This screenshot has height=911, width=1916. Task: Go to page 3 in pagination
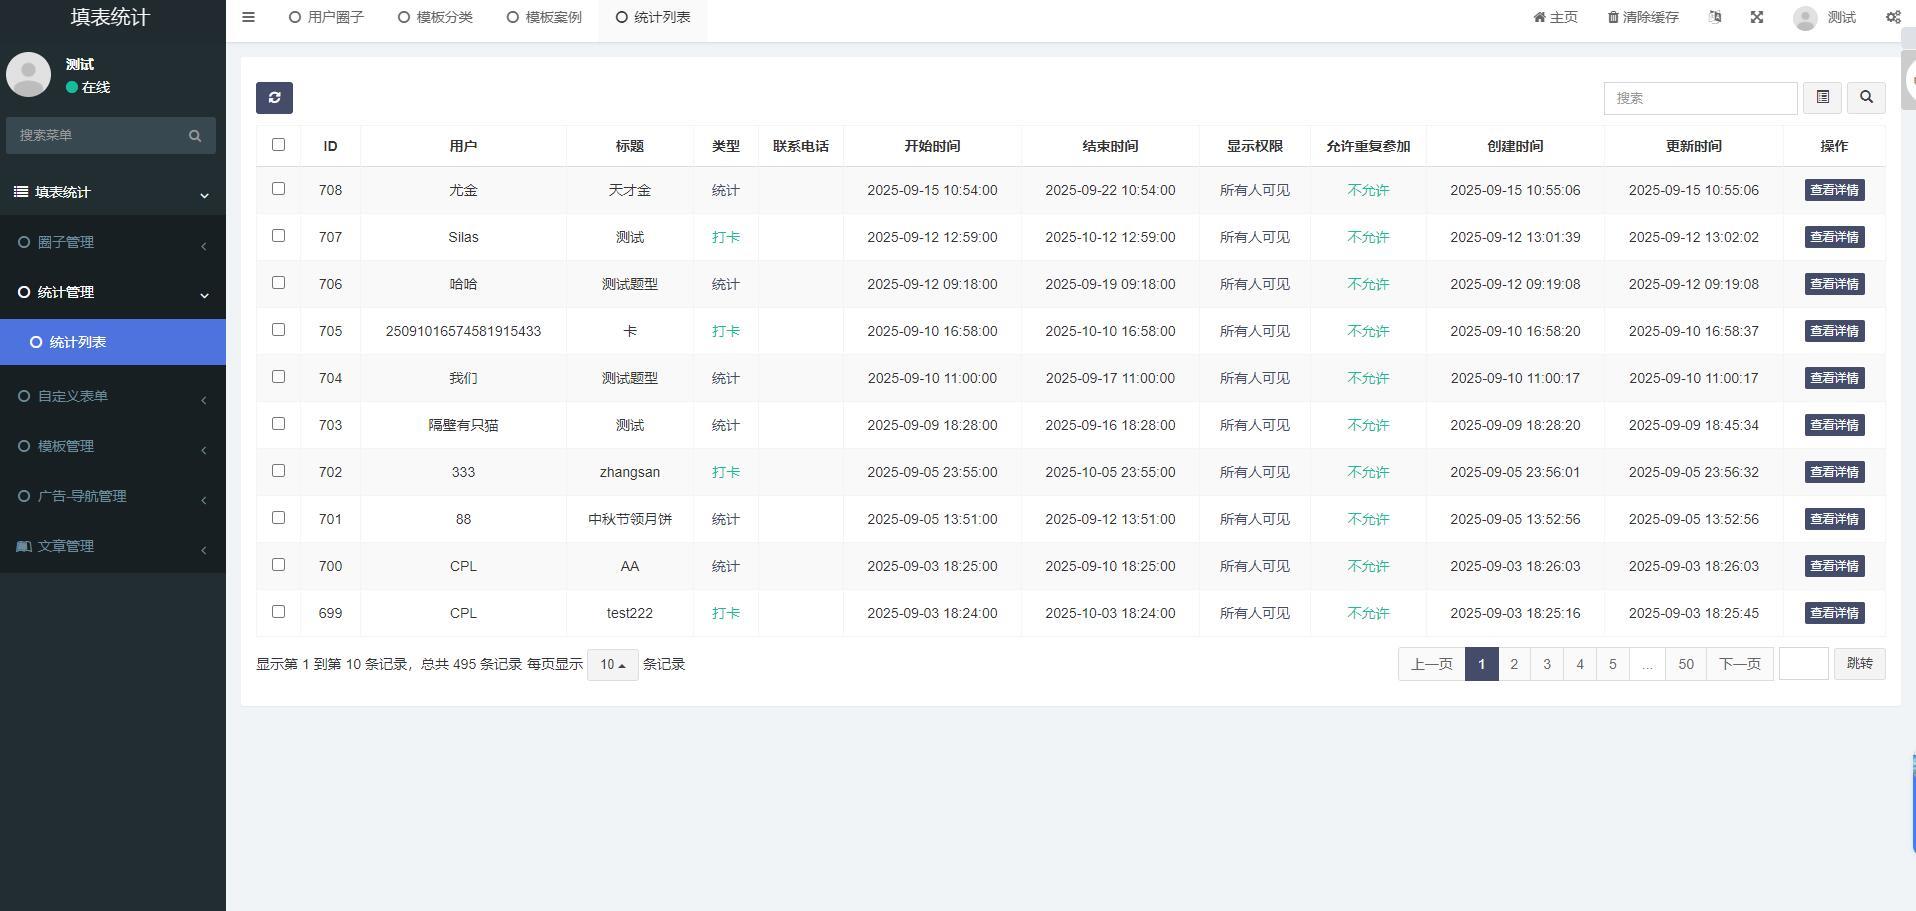1546,664
